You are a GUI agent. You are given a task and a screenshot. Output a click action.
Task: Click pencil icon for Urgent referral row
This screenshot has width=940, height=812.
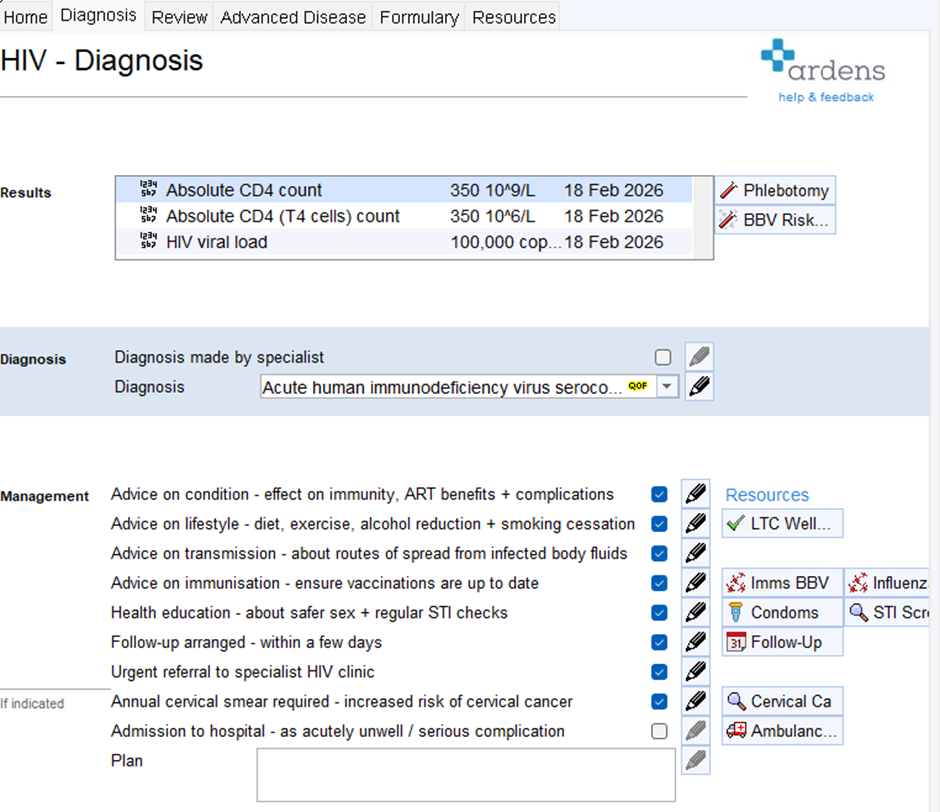pos(695,671)
